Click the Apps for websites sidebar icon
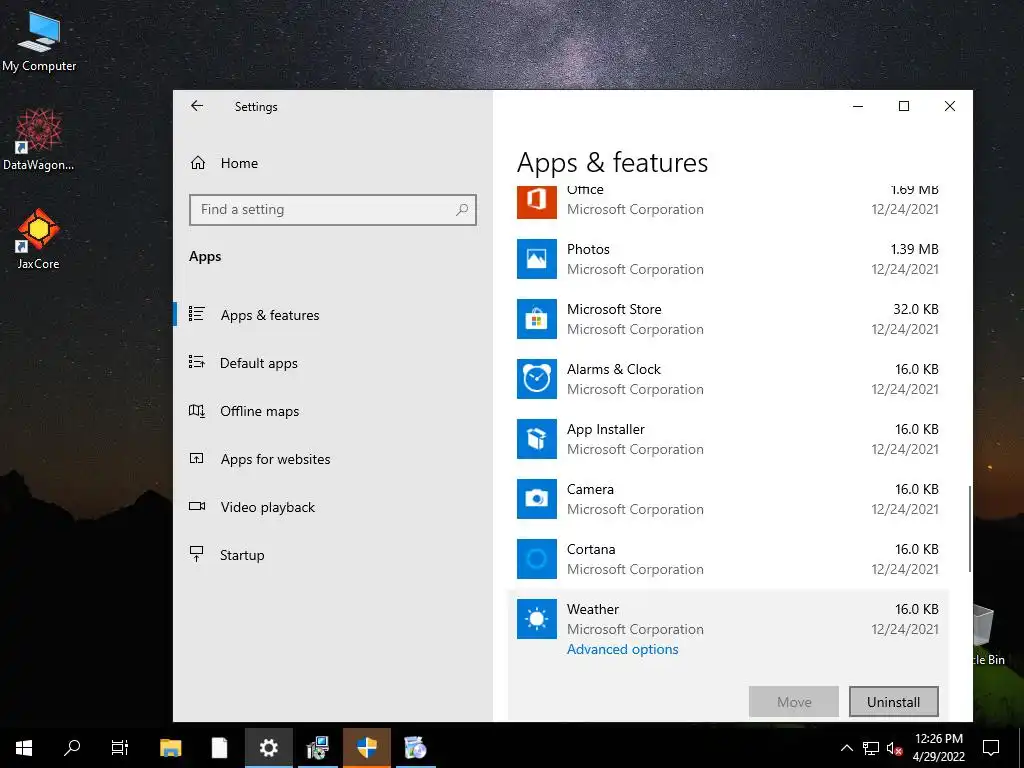 [197, 458]
